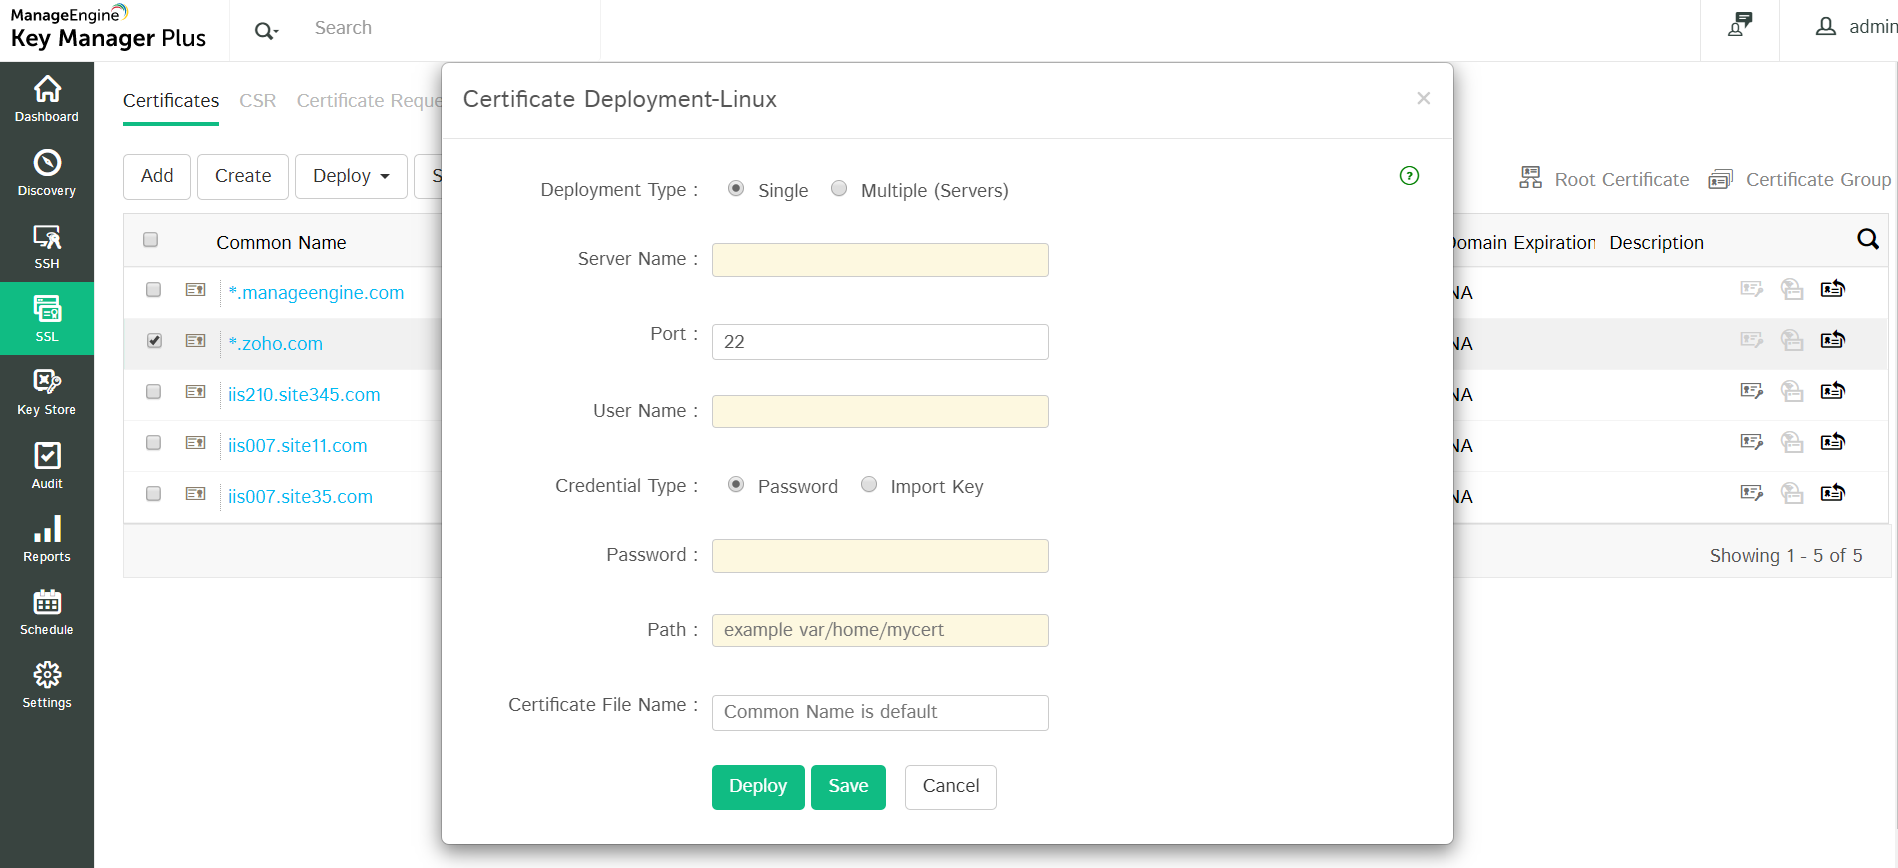1898x868 pixels.
Task: Open the Key Store section
Action: [x=47, y=392]
